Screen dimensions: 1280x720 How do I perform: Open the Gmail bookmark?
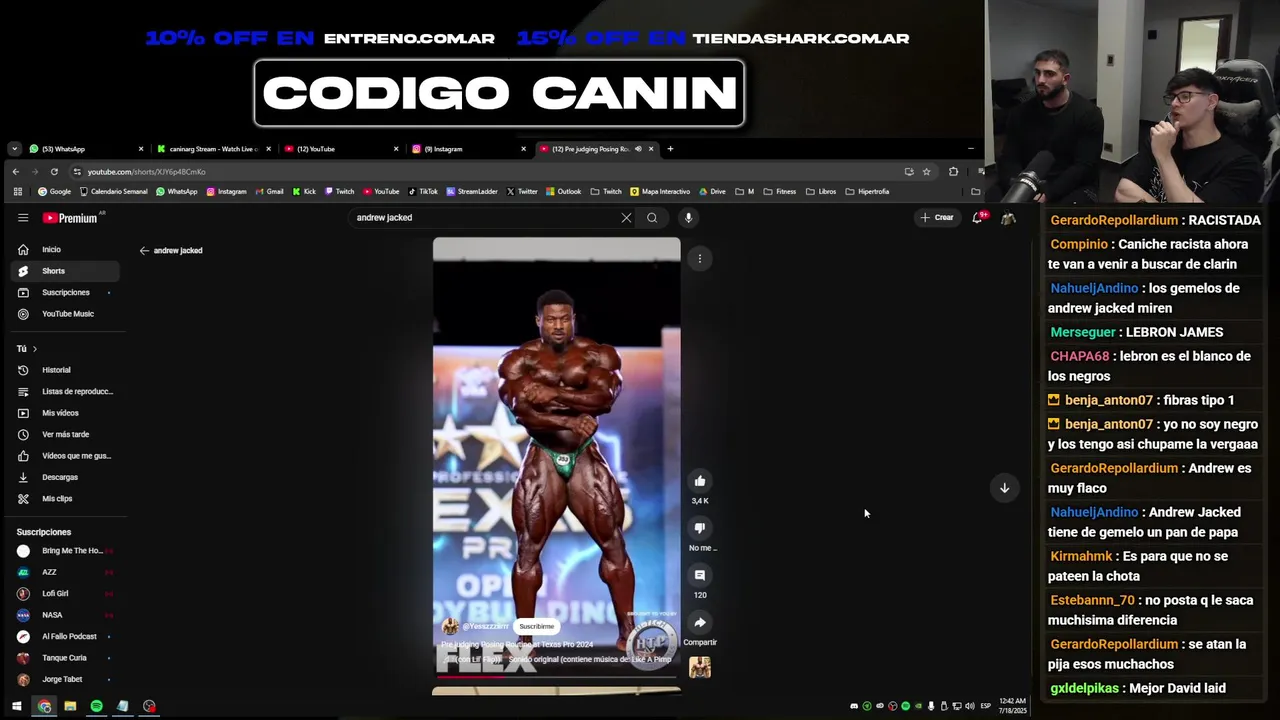(270, 191)
